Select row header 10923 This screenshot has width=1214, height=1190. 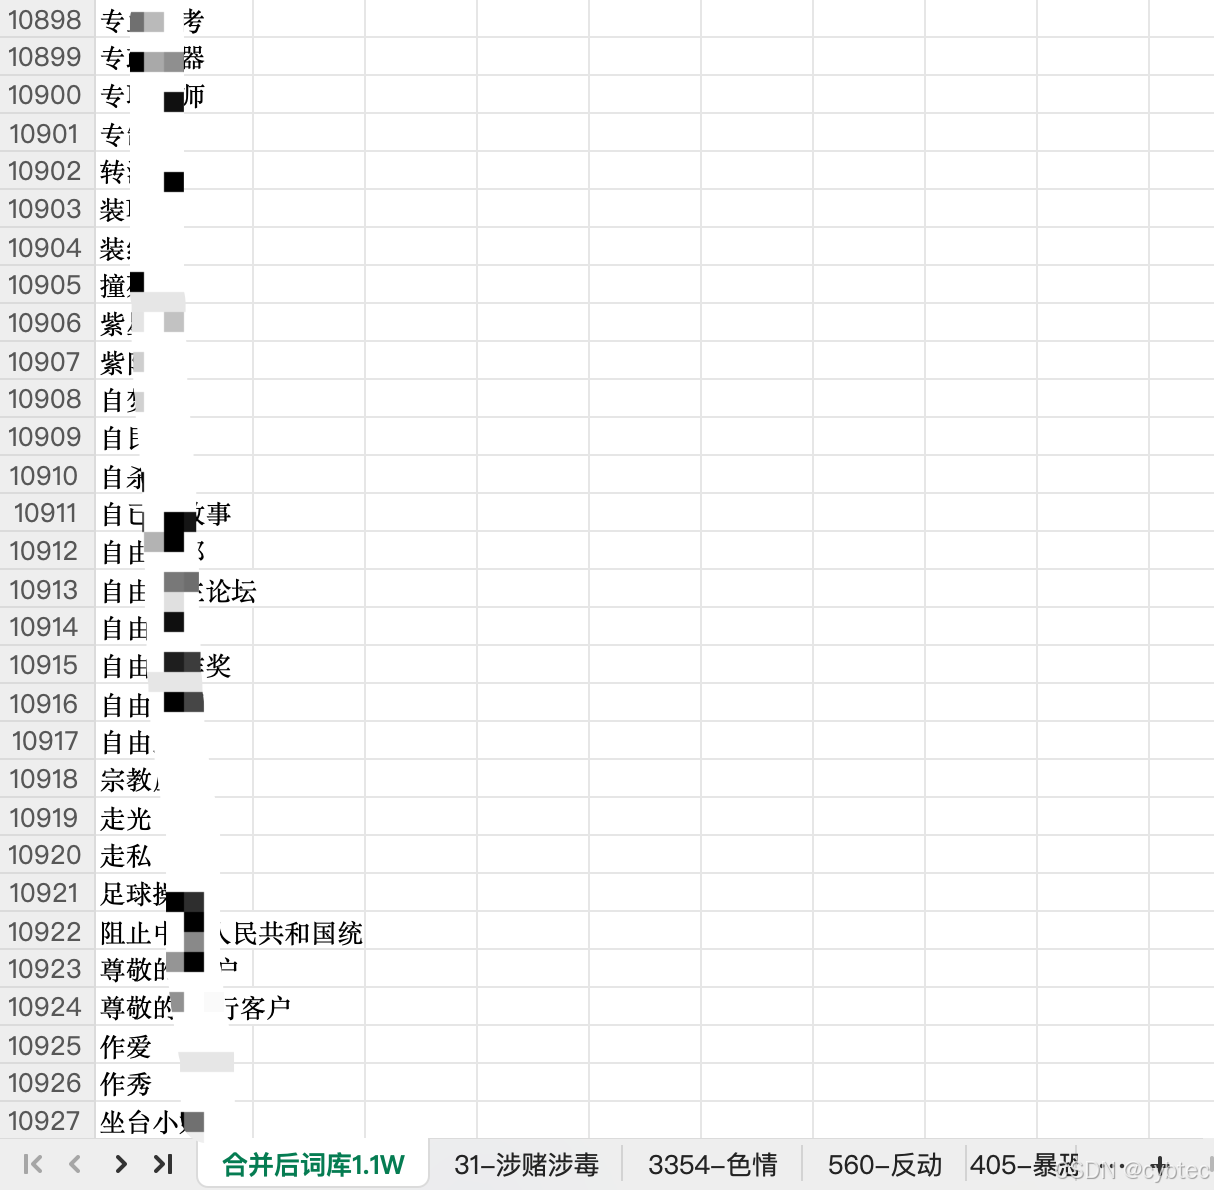coord(47,969)
